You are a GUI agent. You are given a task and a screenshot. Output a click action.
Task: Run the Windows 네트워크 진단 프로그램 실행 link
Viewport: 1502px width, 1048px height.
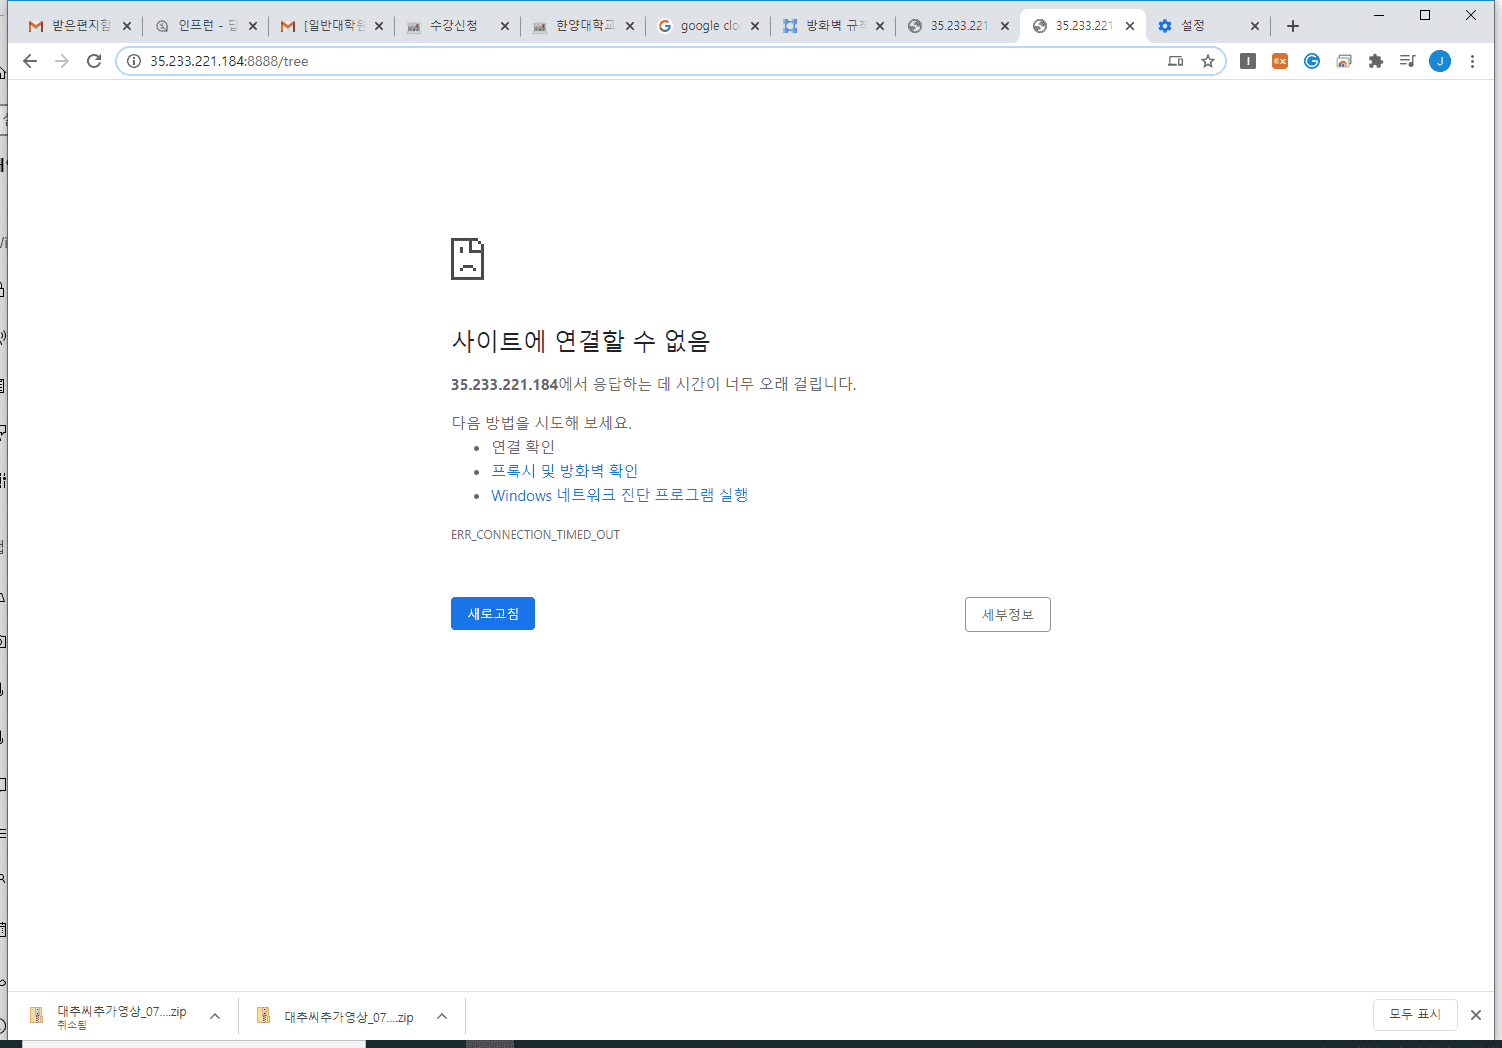tap(619, 495)
